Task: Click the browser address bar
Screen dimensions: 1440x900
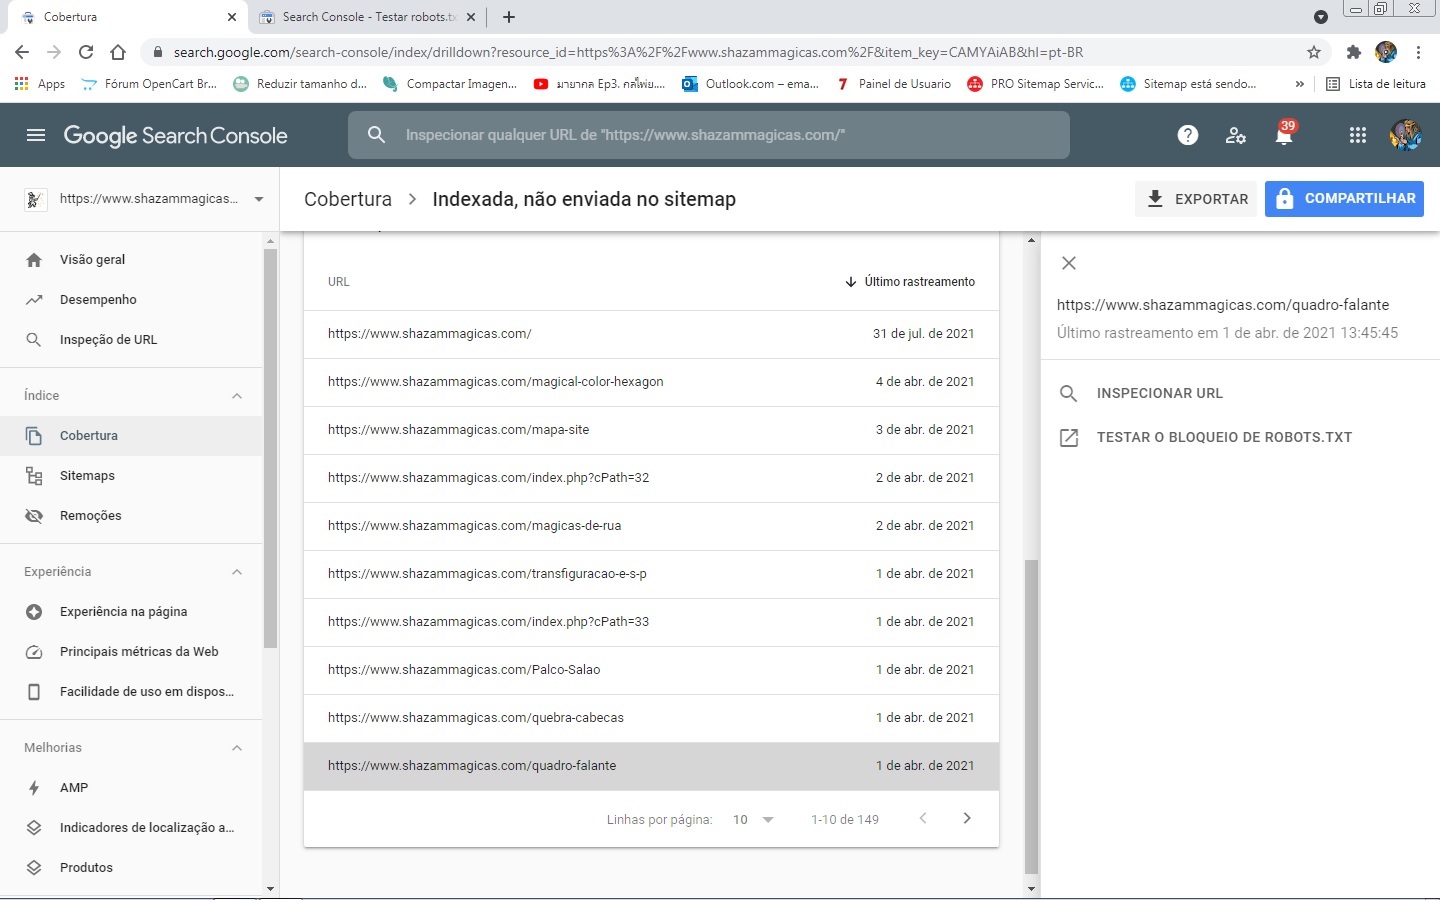Action: coord(735,52)
